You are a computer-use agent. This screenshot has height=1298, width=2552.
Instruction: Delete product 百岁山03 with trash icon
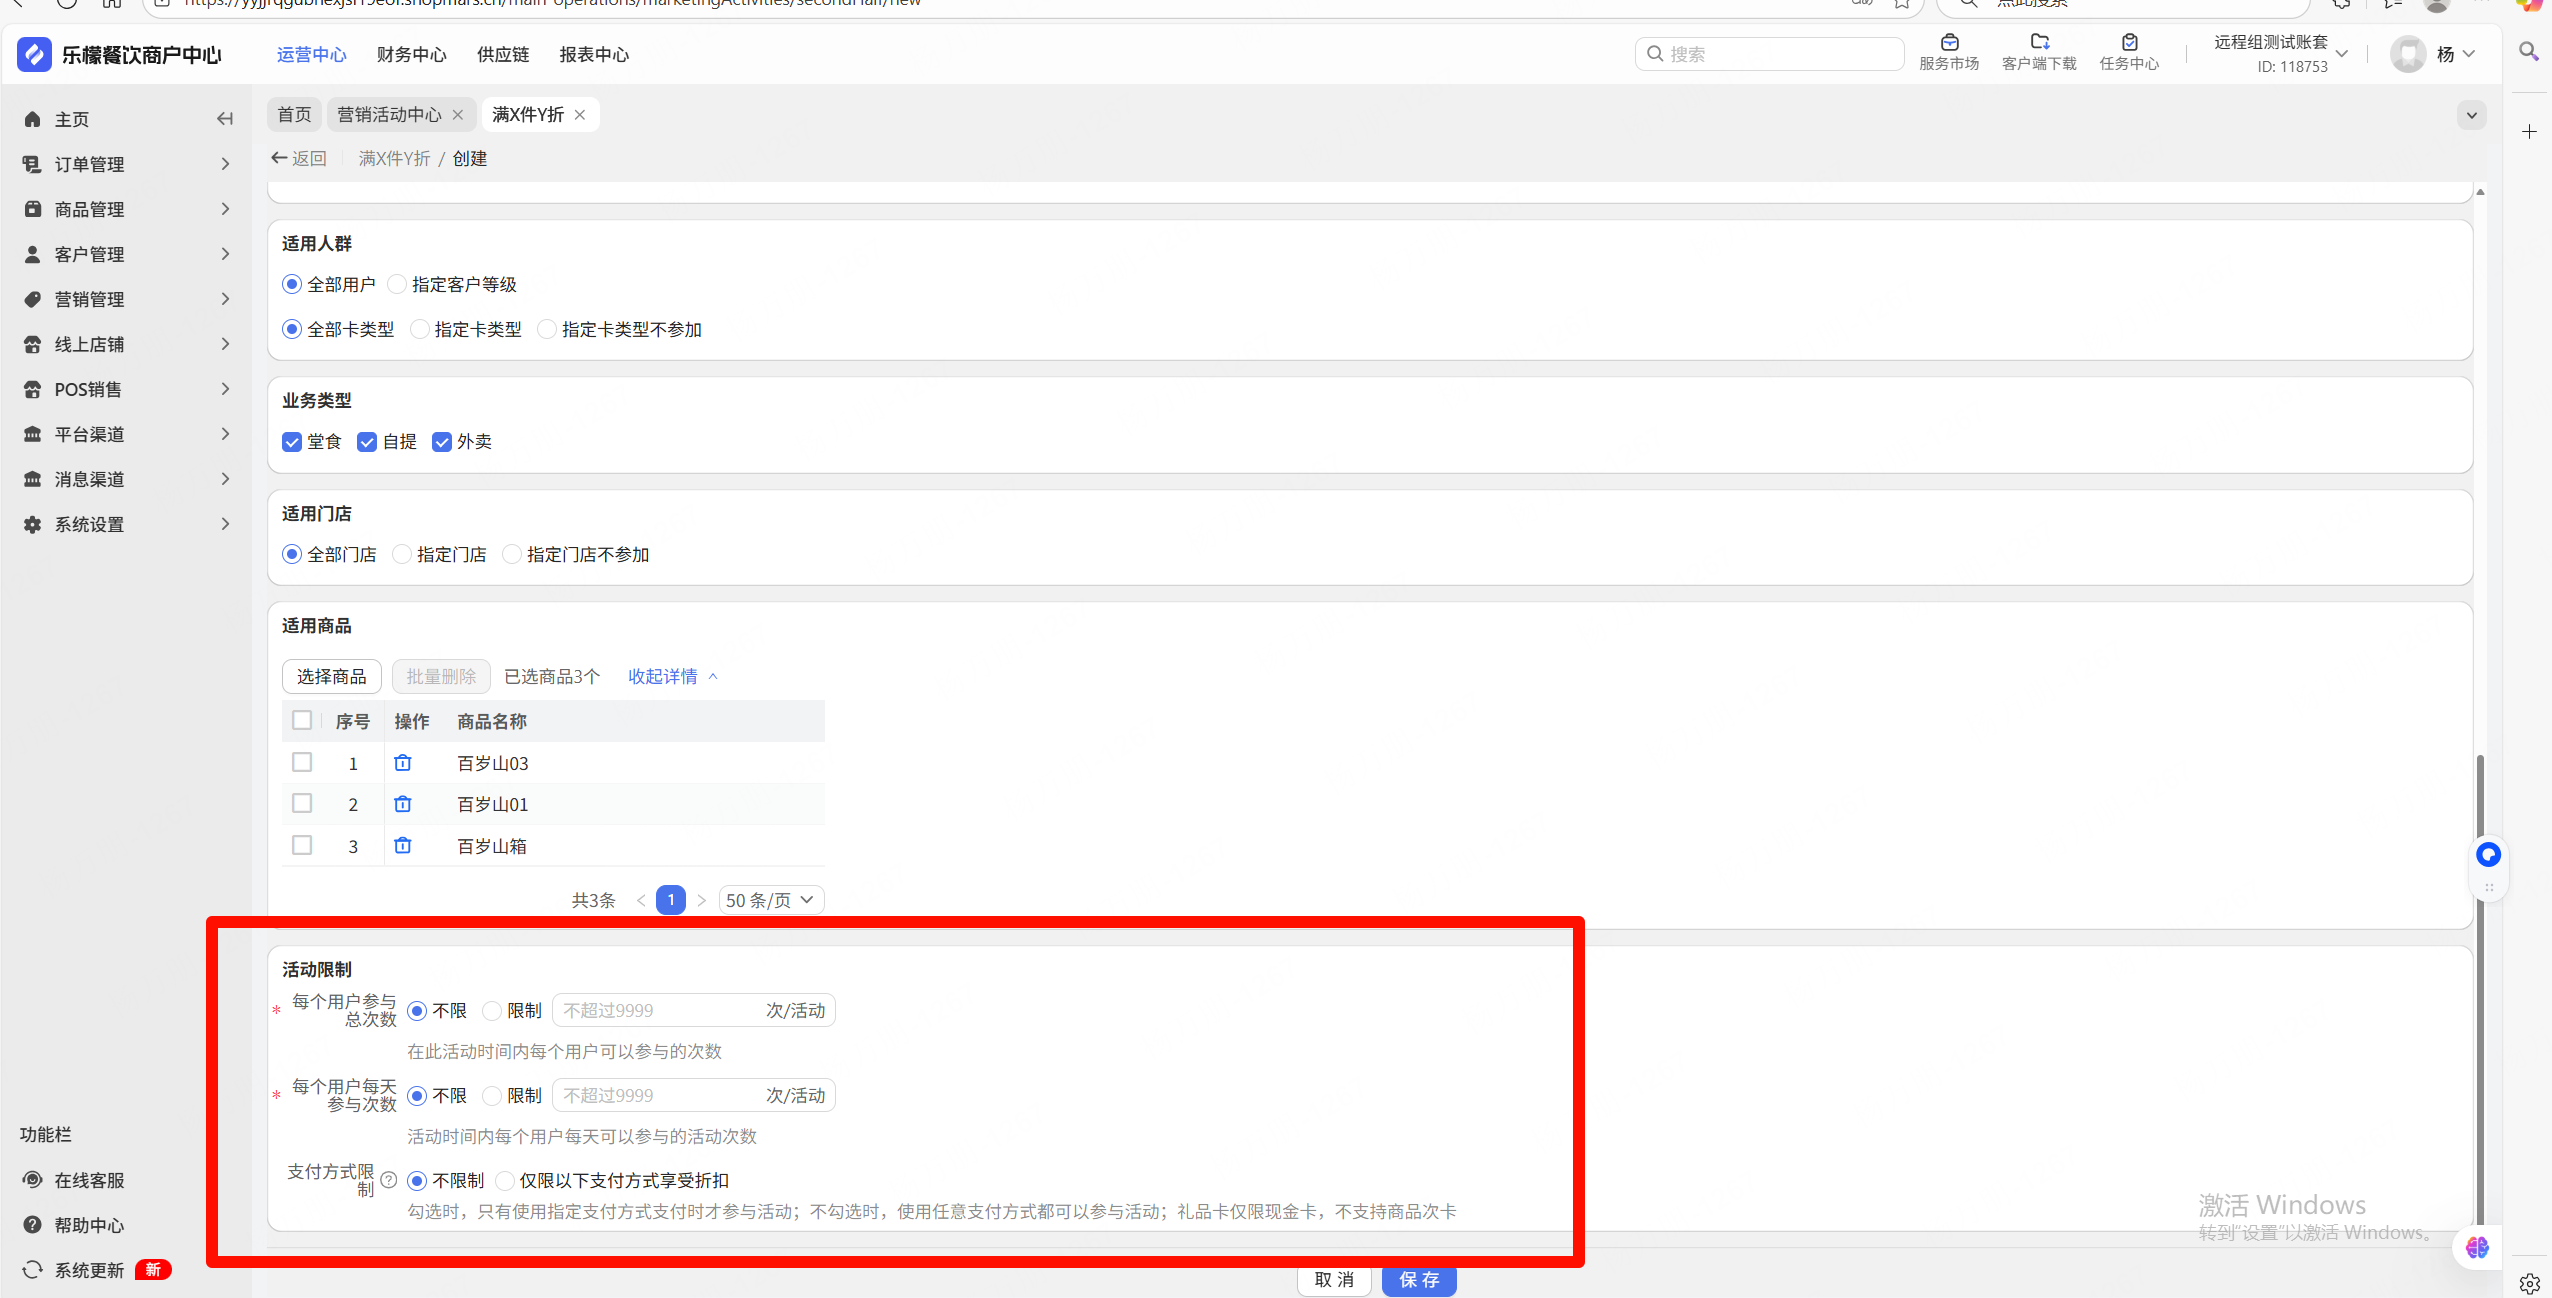click(x=403, y=763)
